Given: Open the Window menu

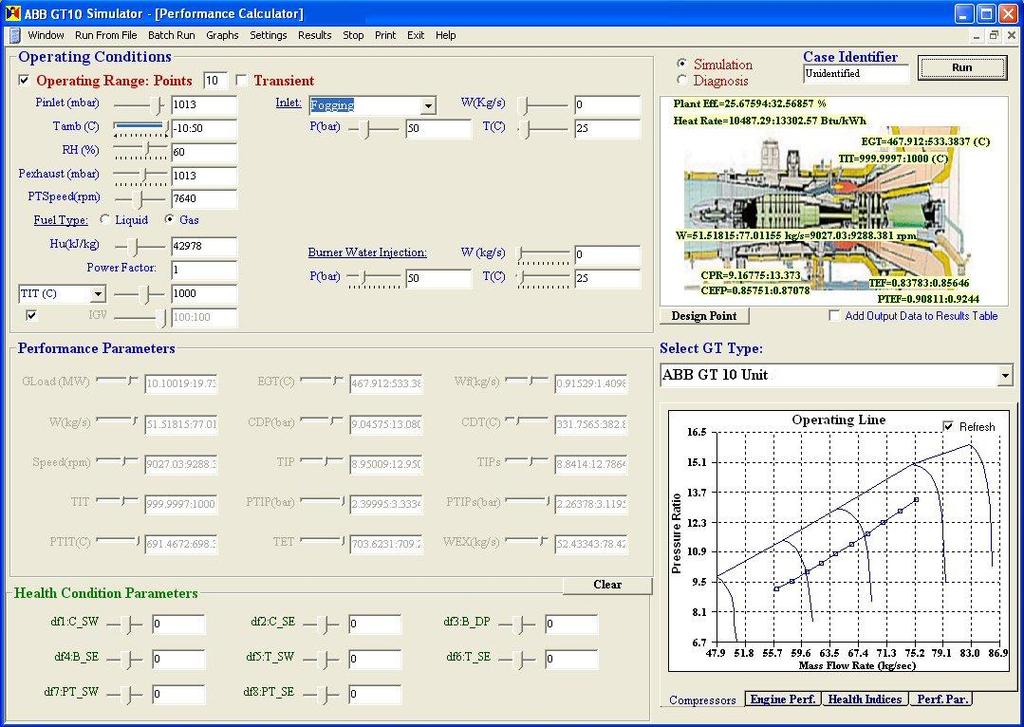Looking at the screenshot, I should [46, 35].
